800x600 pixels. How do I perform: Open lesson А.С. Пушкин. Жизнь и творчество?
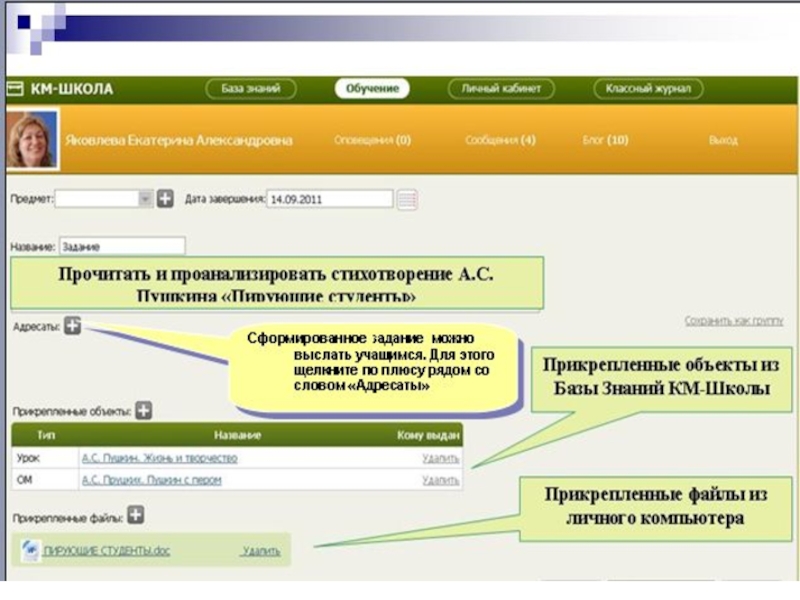point(159,458)
